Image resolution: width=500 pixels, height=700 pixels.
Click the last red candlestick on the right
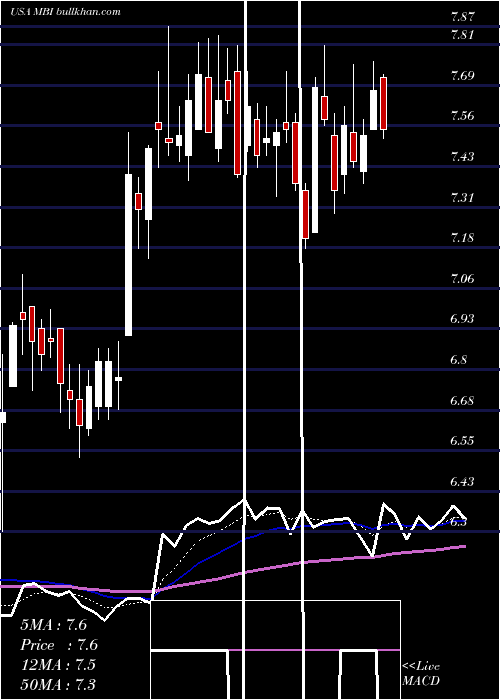point(383,103)
